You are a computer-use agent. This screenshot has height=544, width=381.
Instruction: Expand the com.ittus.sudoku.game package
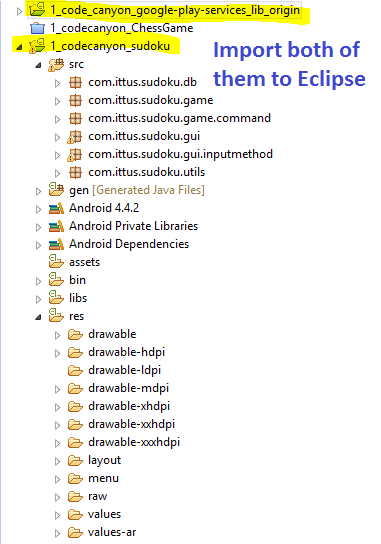pos(58,101)
